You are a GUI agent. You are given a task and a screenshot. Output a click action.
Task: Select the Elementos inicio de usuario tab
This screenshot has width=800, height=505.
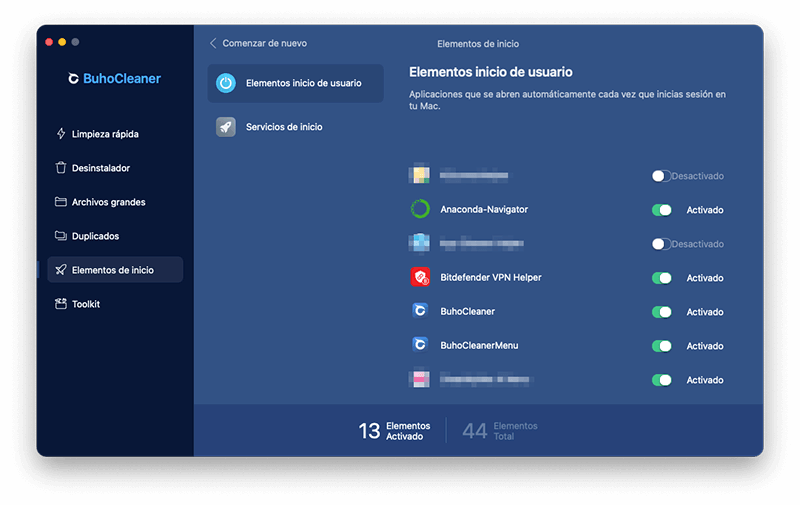pos(295,83)
